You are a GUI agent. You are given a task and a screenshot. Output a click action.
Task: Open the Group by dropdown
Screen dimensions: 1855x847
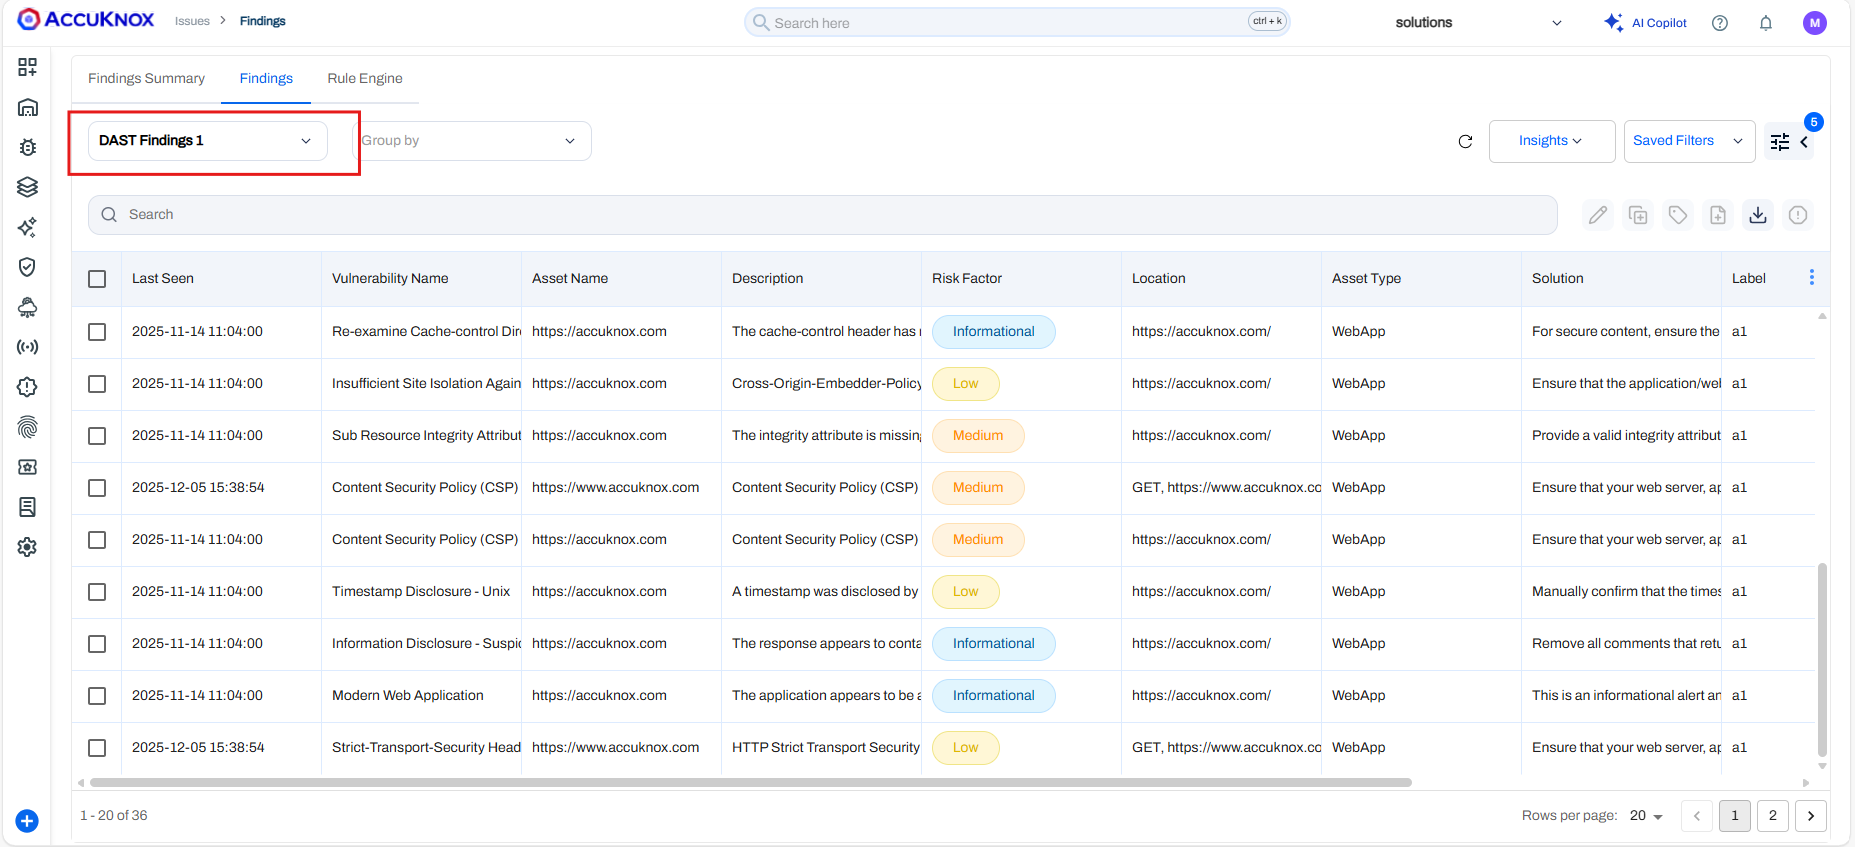pyautogui.click(x=470, y=141)
